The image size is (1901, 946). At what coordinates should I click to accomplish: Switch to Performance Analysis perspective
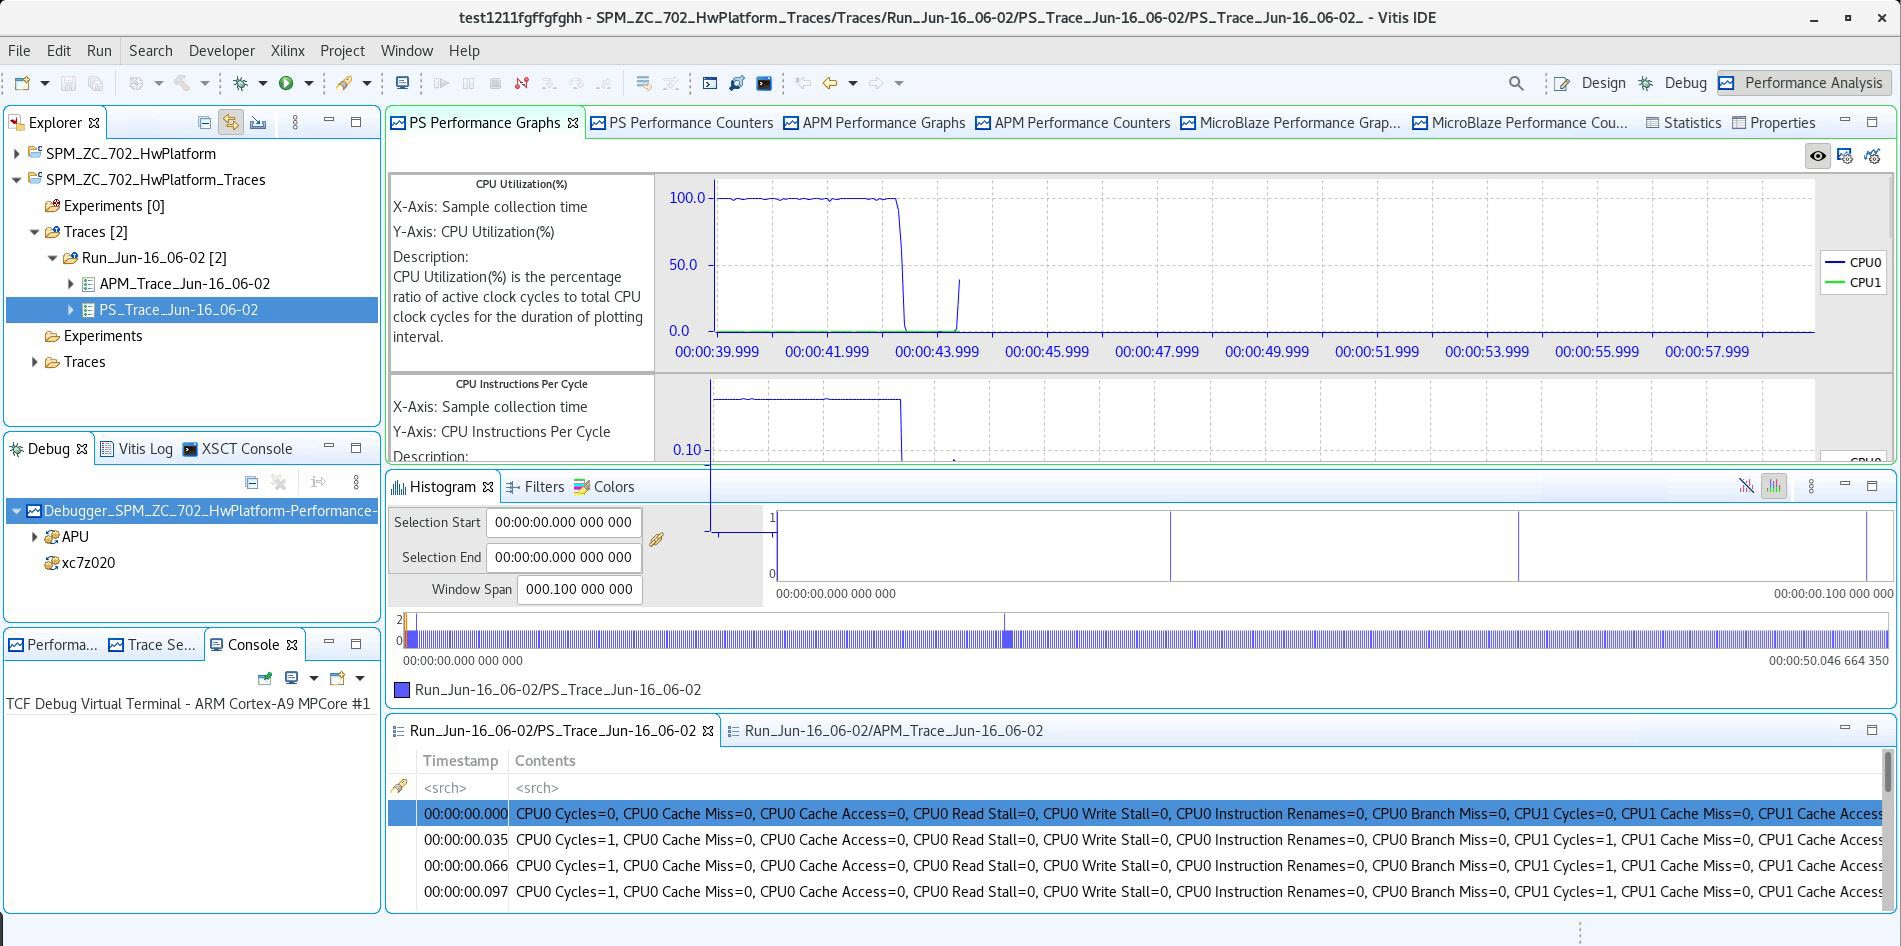1803,83
